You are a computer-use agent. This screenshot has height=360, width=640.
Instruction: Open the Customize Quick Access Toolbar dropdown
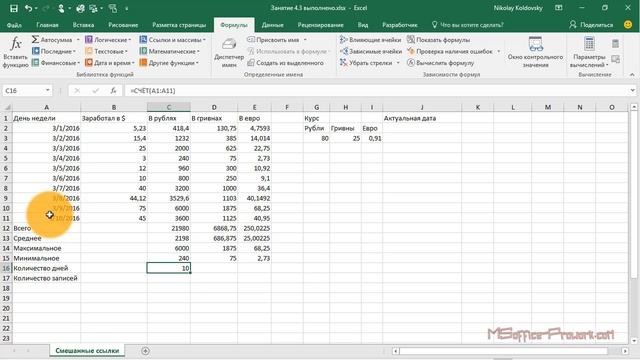pos(127,9)
